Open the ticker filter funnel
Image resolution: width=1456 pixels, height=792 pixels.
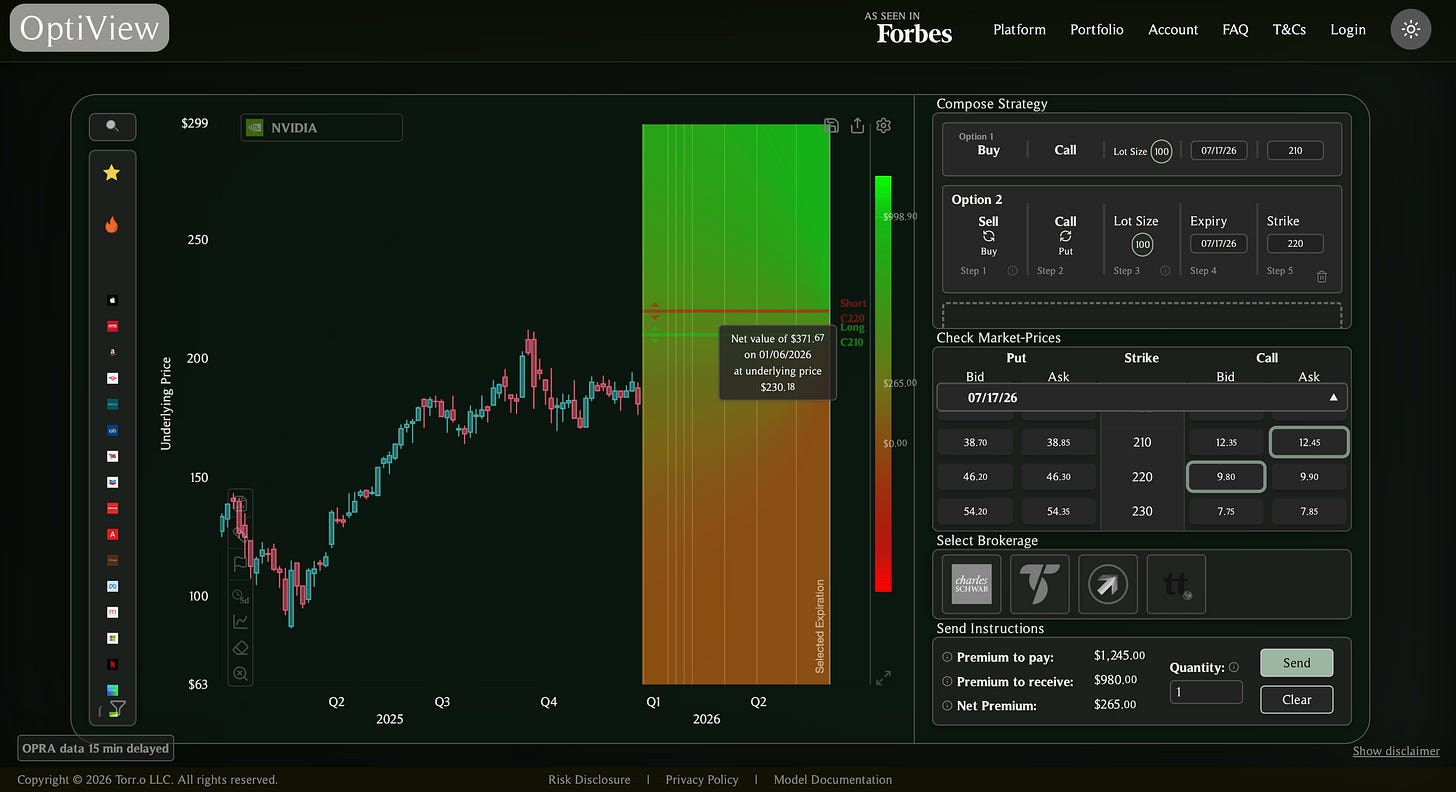point(117,709)
